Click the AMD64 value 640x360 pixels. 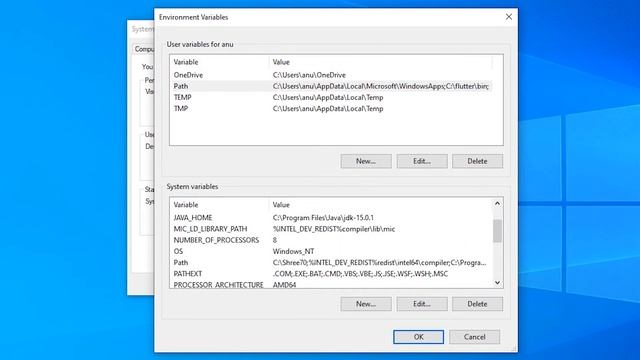click(284, 285)
